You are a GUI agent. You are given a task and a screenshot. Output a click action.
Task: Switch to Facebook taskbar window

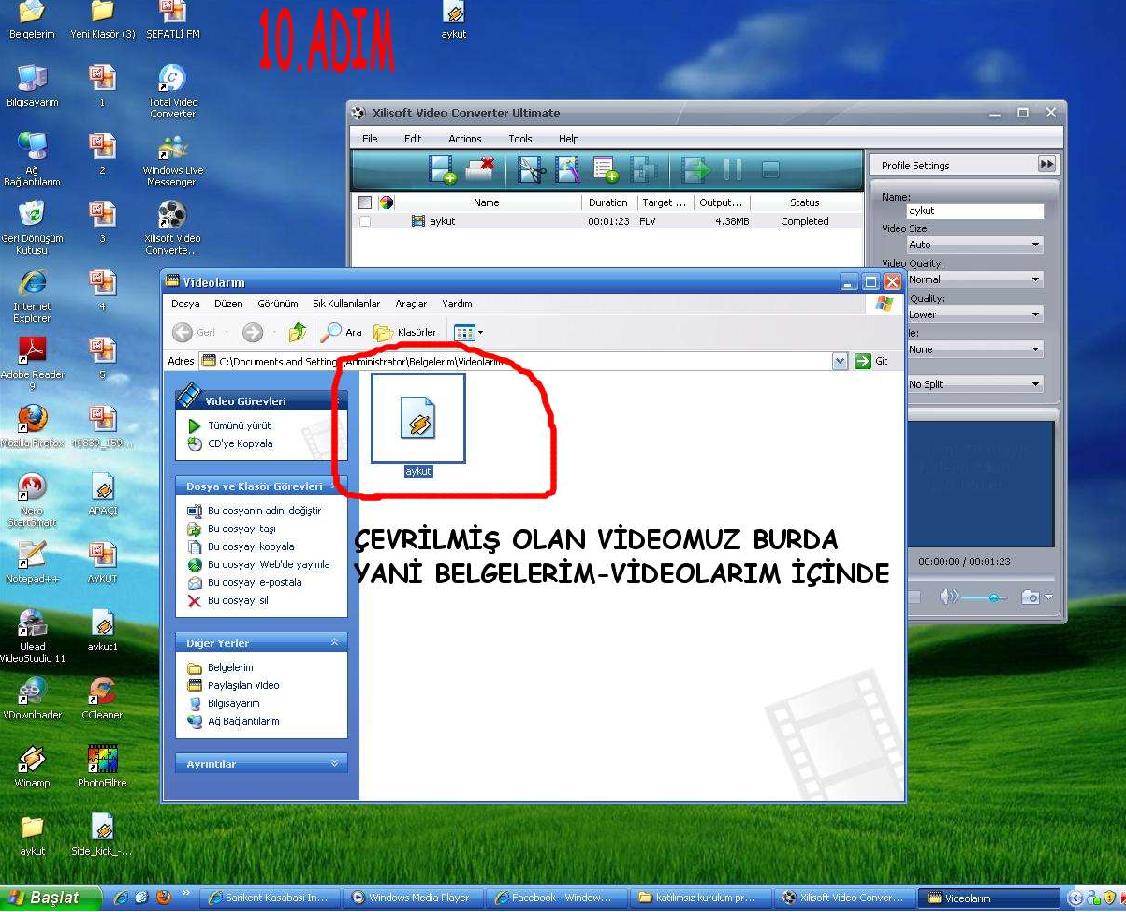point(556,898)
